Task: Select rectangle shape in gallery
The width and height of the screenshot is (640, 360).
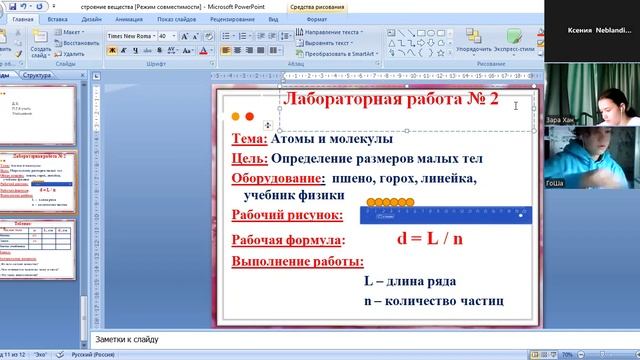Action: click(x=421, y=33)
